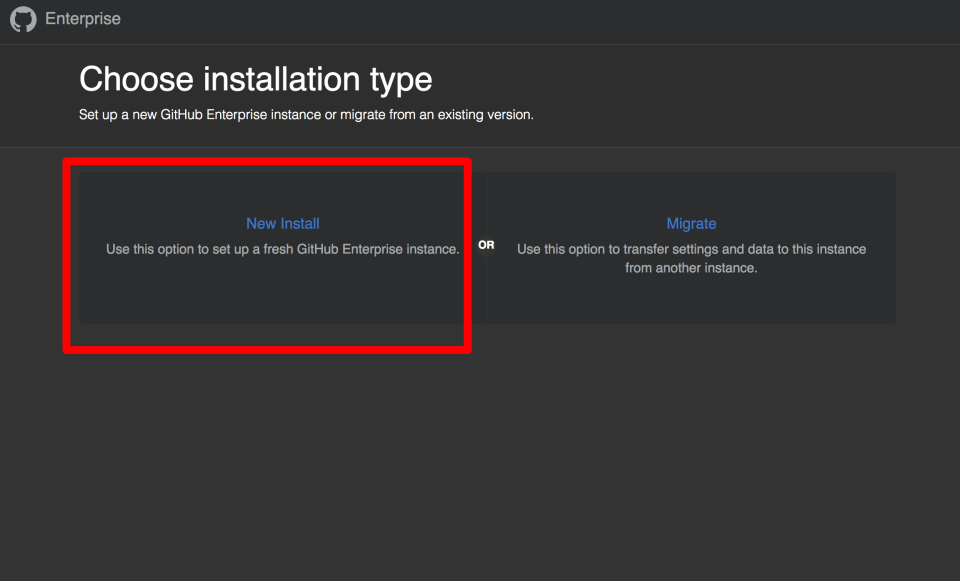Click the Enterprise label in the header

click(x=83, y=19)
